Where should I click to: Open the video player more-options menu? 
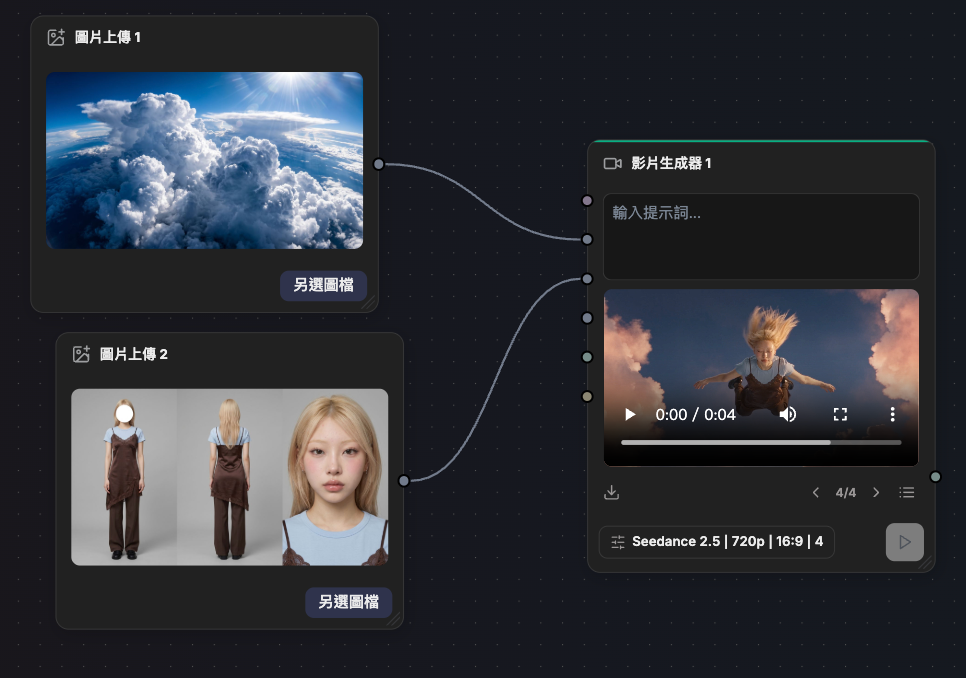[892, 414]
